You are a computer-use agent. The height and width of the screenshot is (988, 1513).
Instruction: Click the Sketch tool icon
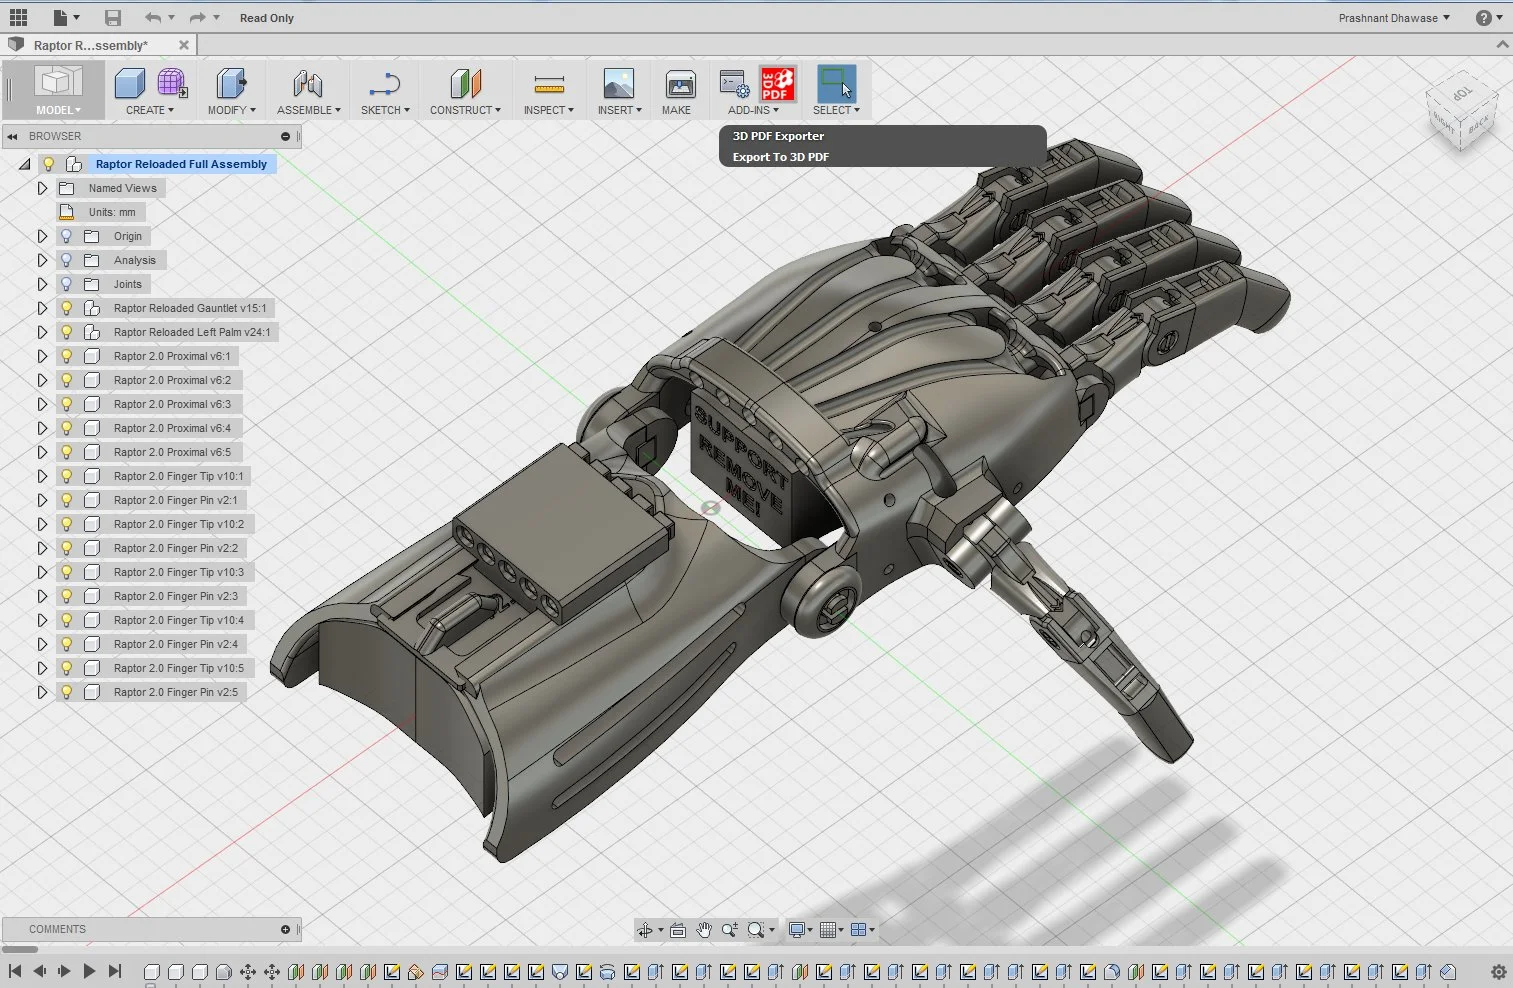point(384,85)
